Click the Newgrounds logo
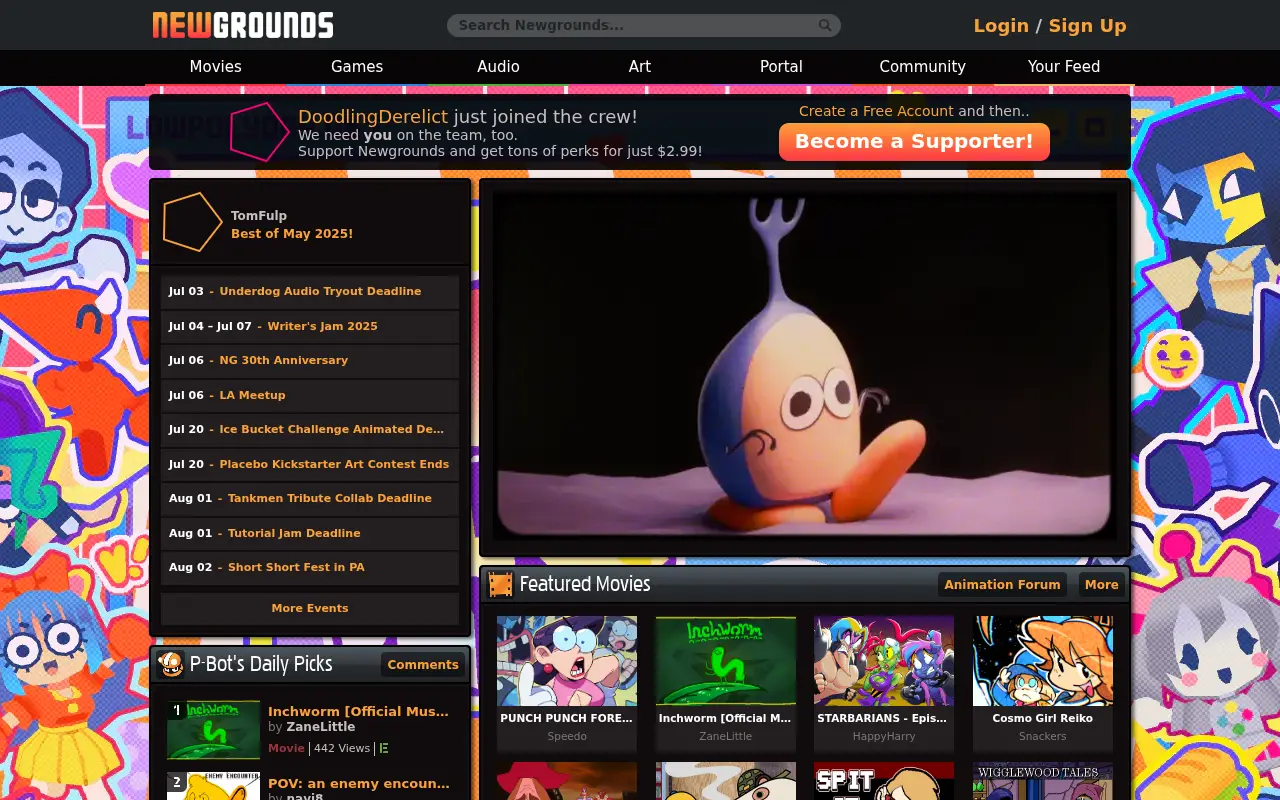 point(243,25)
